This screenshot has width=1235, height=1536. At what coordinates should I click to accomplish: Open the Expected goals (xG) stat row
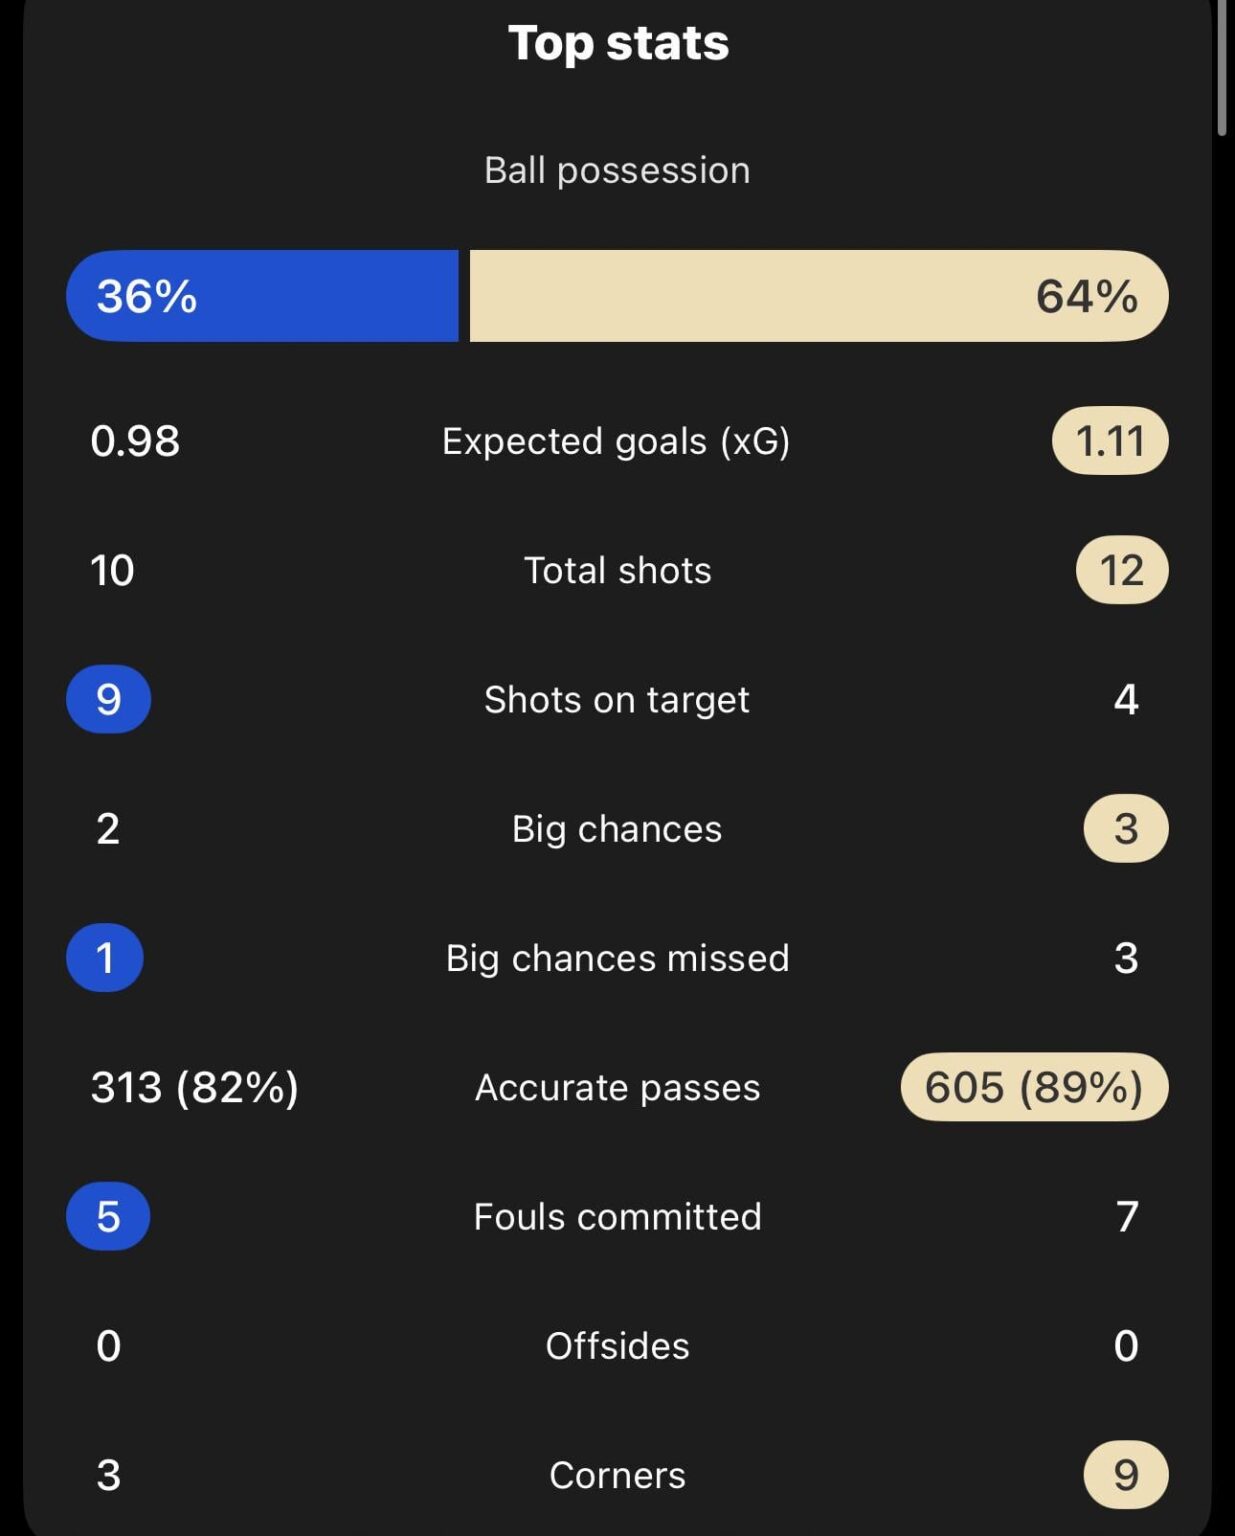coord(617,441)
